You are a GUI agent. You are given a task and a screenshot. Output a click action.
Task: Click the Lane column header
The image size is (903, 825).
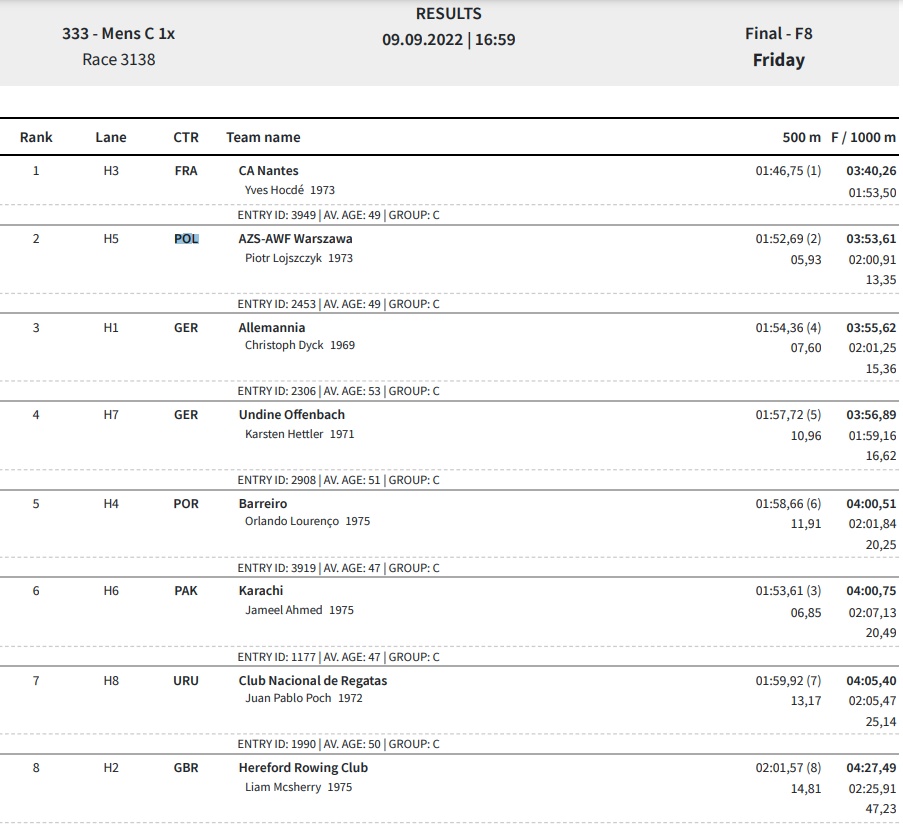[x=111, y=138]
